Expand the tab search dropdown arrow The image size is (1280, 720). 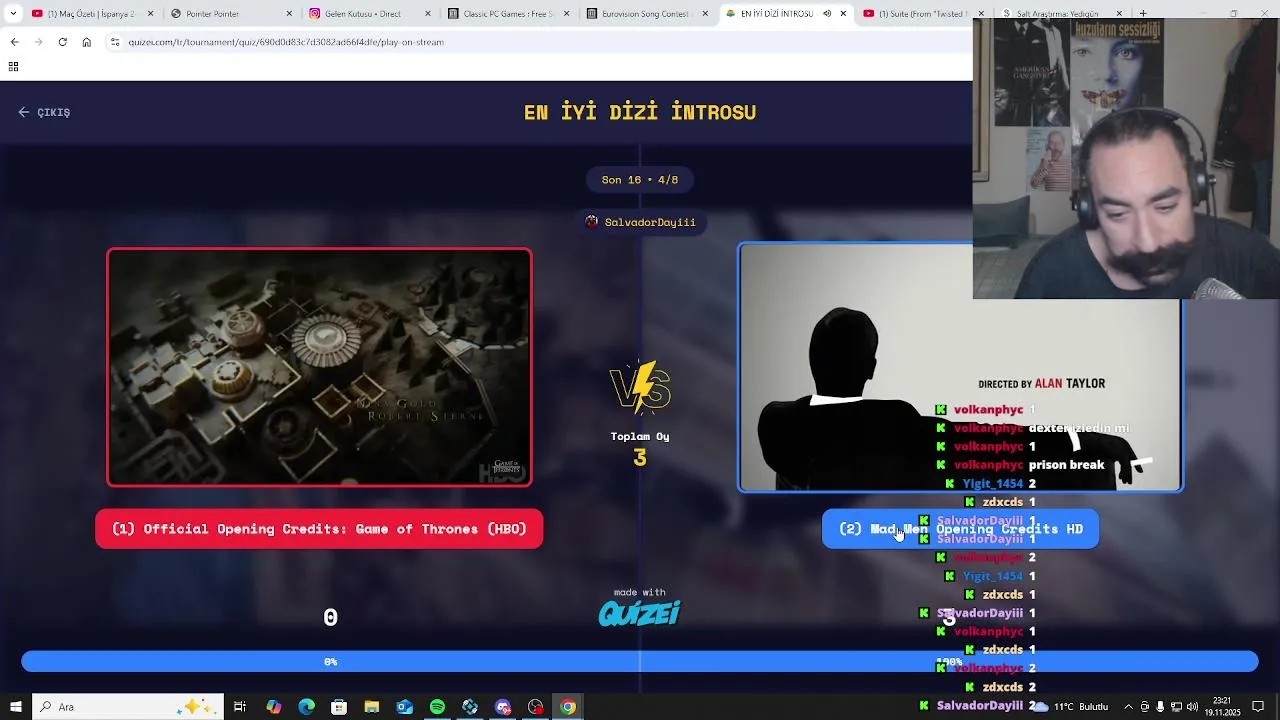(x=15, y=14)
